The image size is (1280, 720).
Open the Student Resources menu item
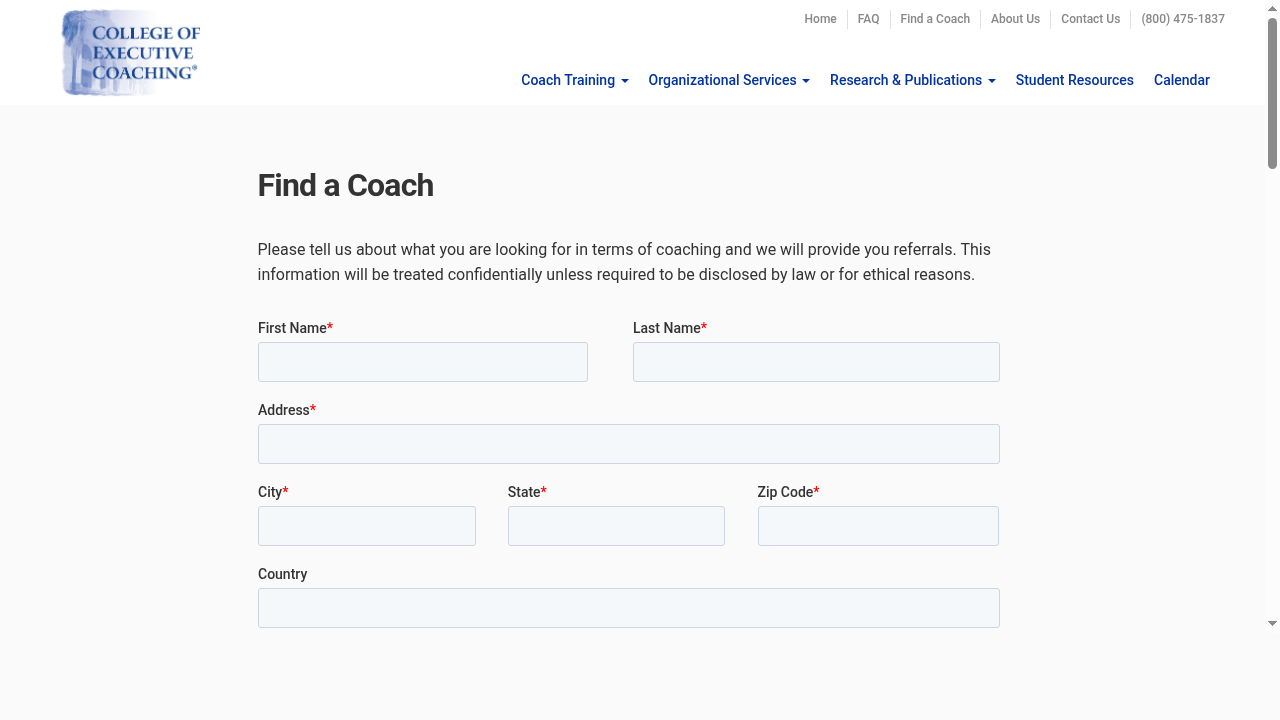(1075, 80)
